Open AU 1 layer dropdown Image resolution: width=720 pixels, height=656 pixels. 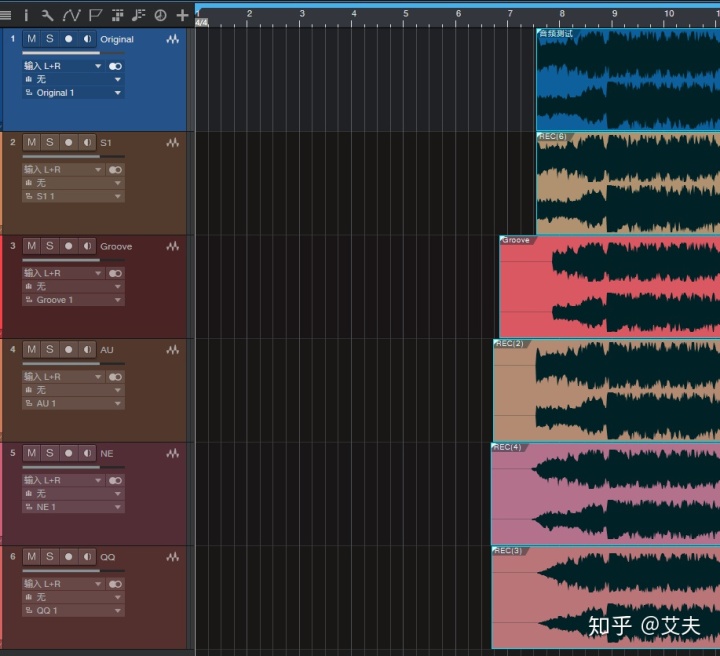(x=73, y=404)
